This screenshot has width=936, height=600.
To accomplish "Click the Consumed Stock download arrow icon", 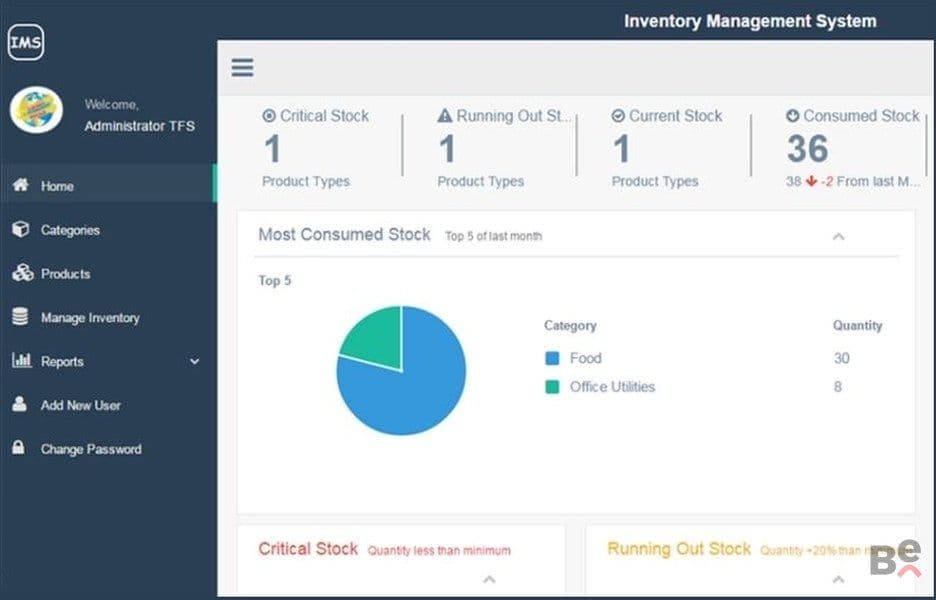I will (x=793, y=116).
